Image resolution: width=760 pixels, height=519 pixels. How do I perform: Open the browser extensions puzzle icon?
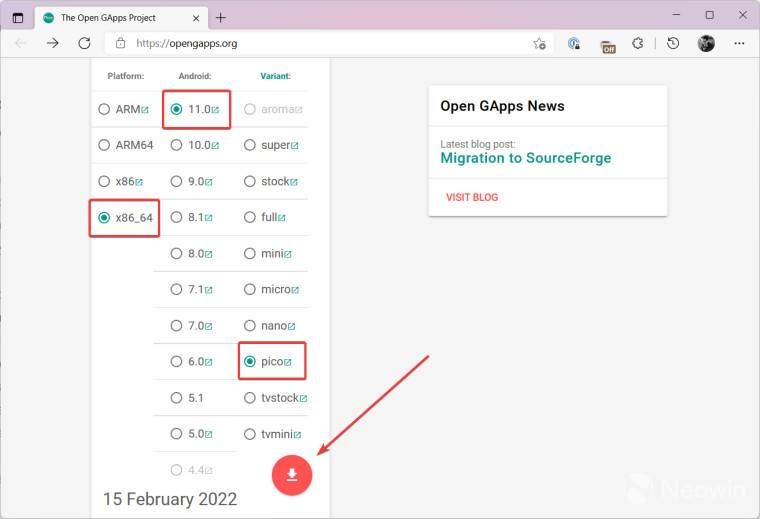[638, 44]
